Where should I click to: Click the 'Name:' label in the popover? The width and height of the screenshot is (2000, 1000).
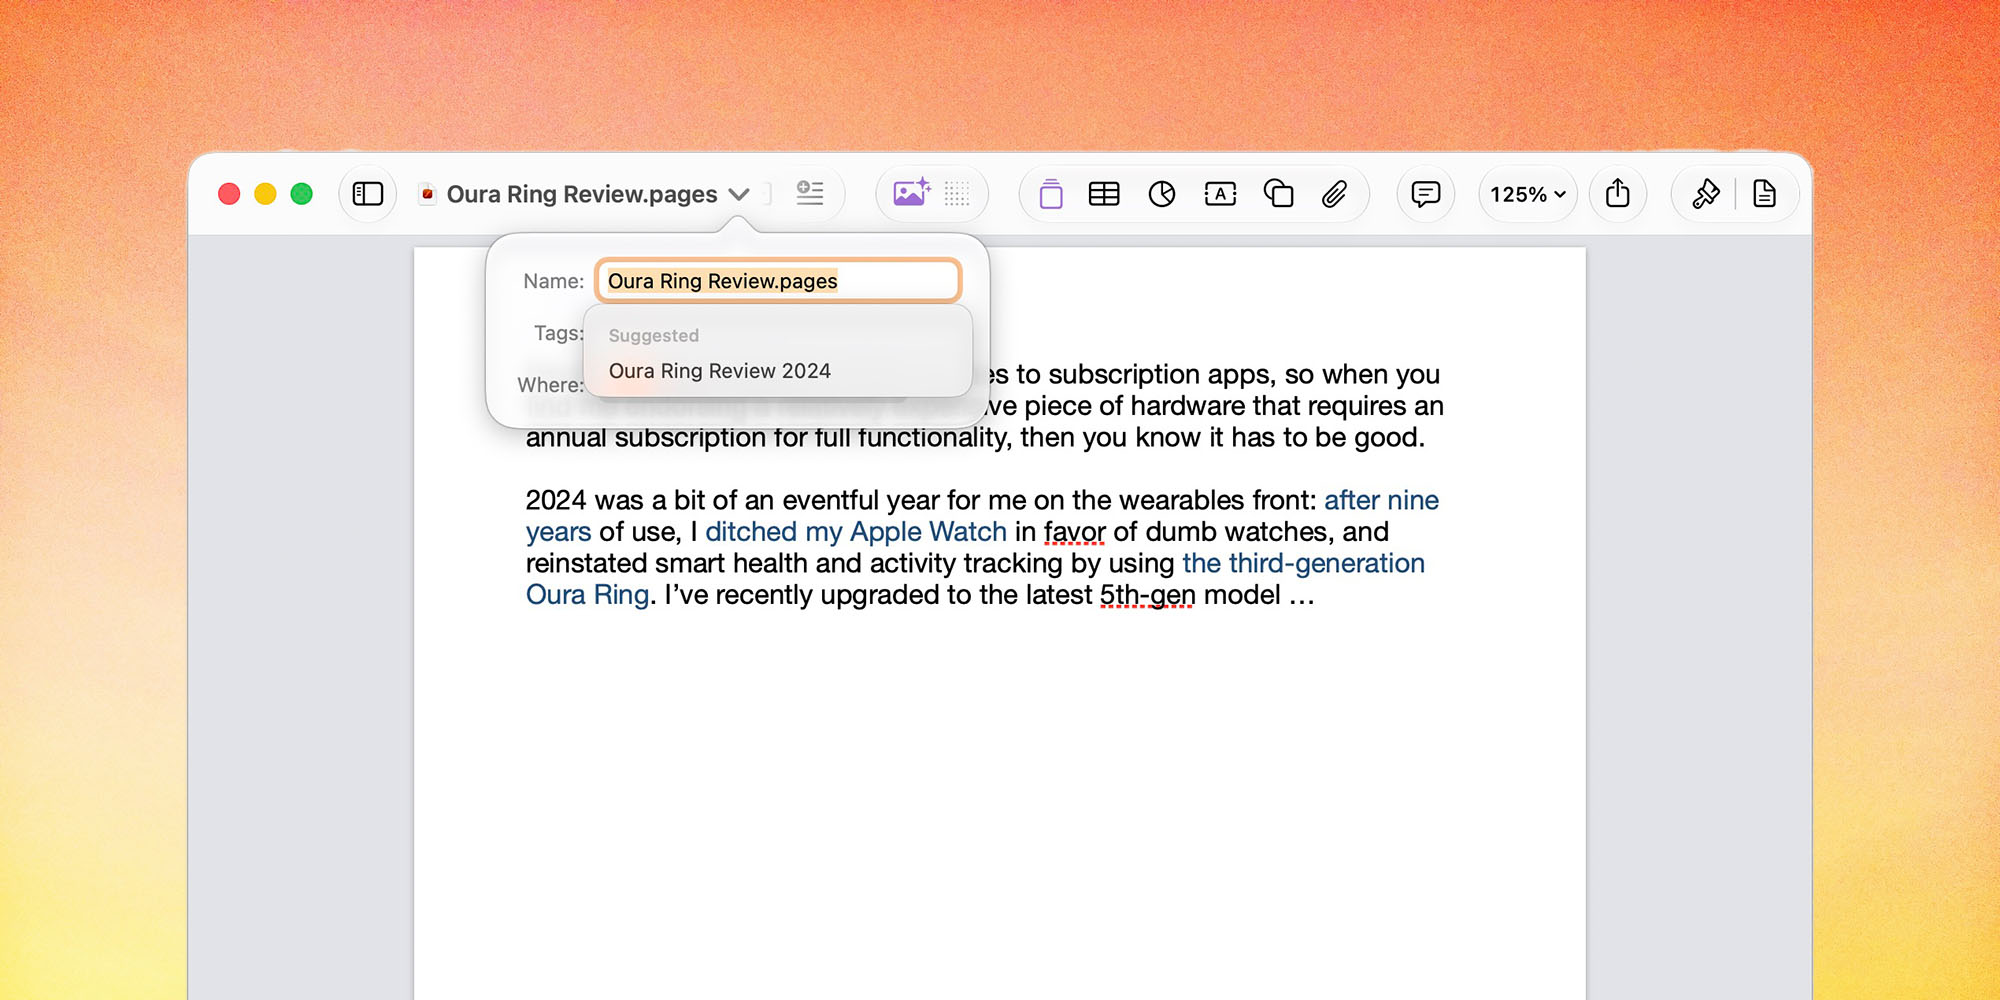coord(553,281)
